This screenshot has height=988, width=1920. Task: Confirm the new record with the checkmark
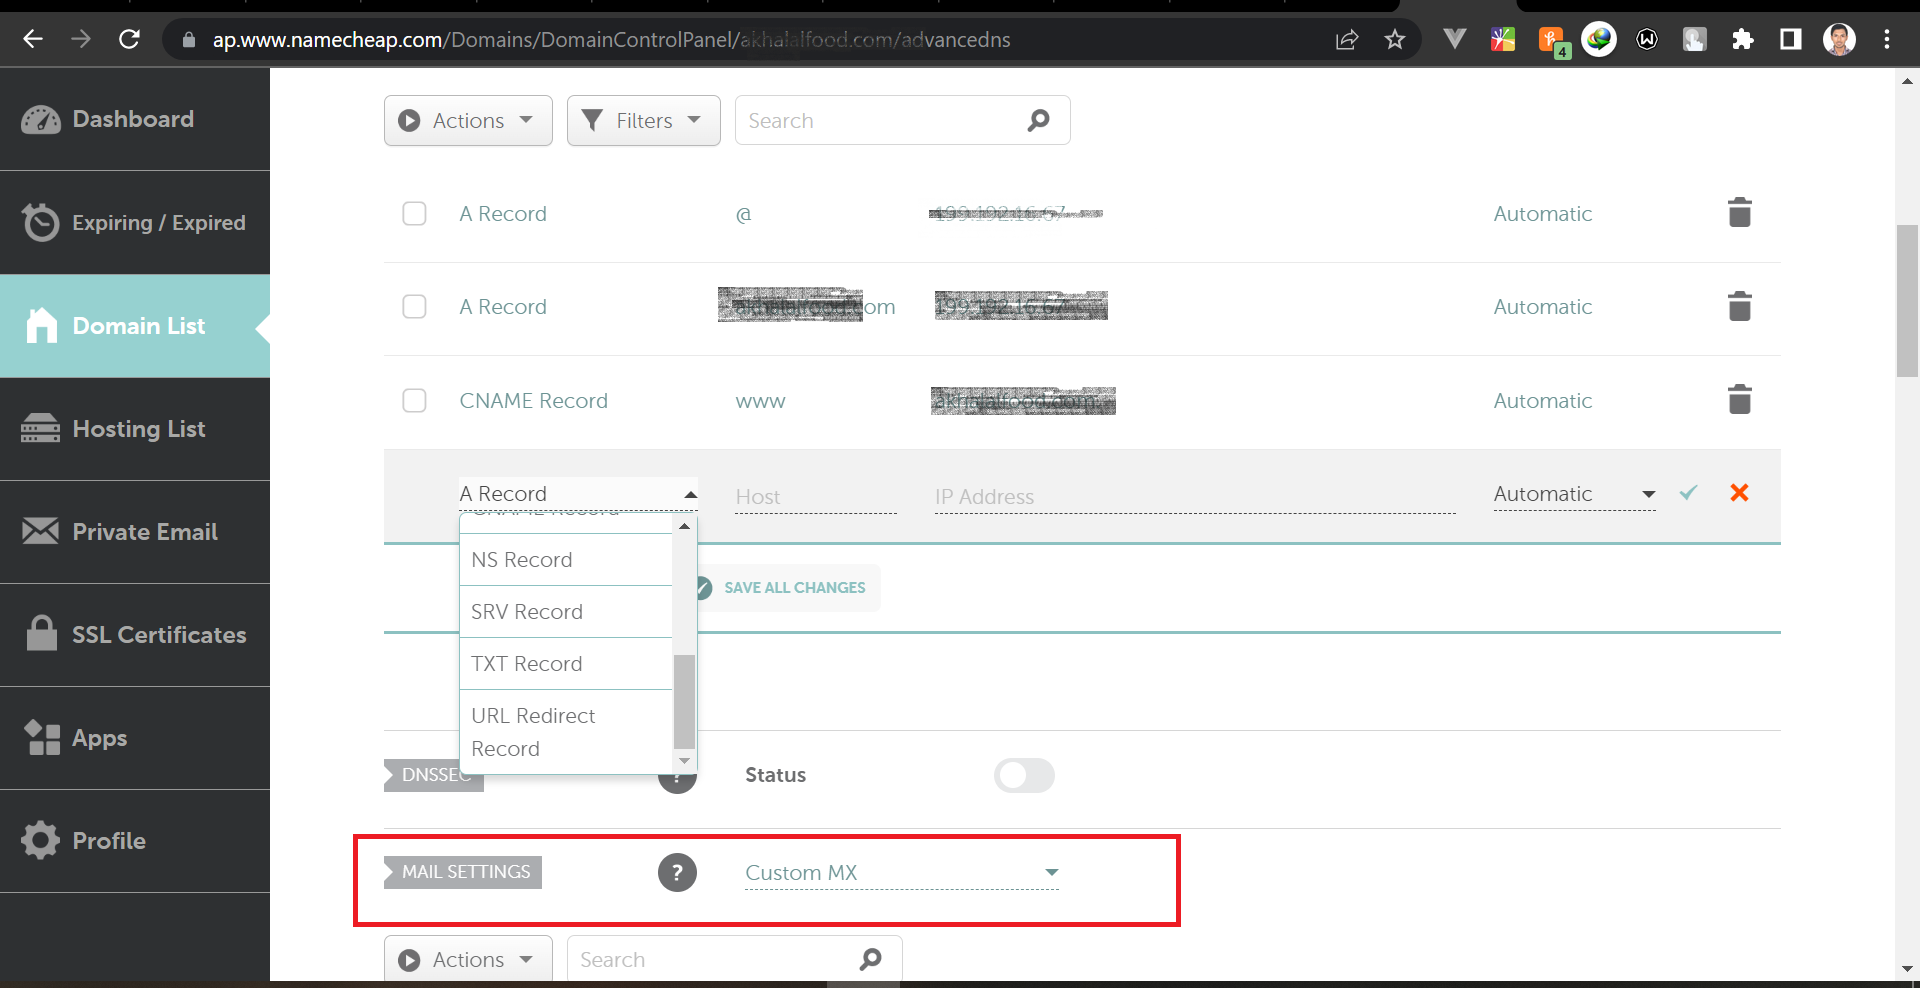[1689, 493]
